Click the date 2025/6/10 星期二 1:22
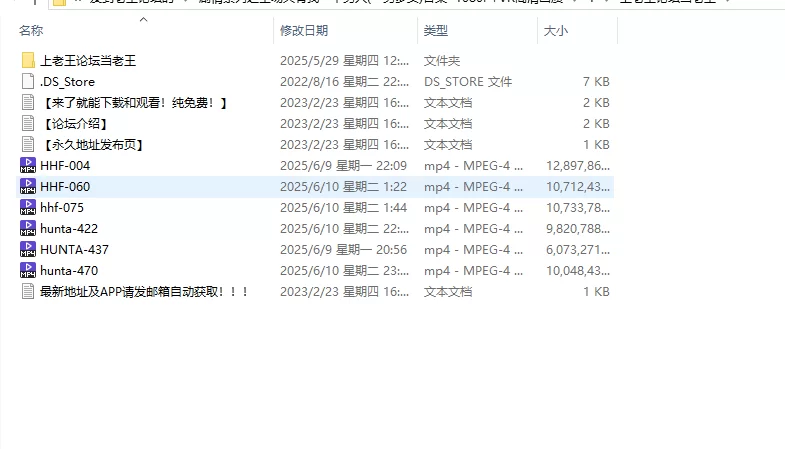The image size is (785, 449). tap(343, 186)
